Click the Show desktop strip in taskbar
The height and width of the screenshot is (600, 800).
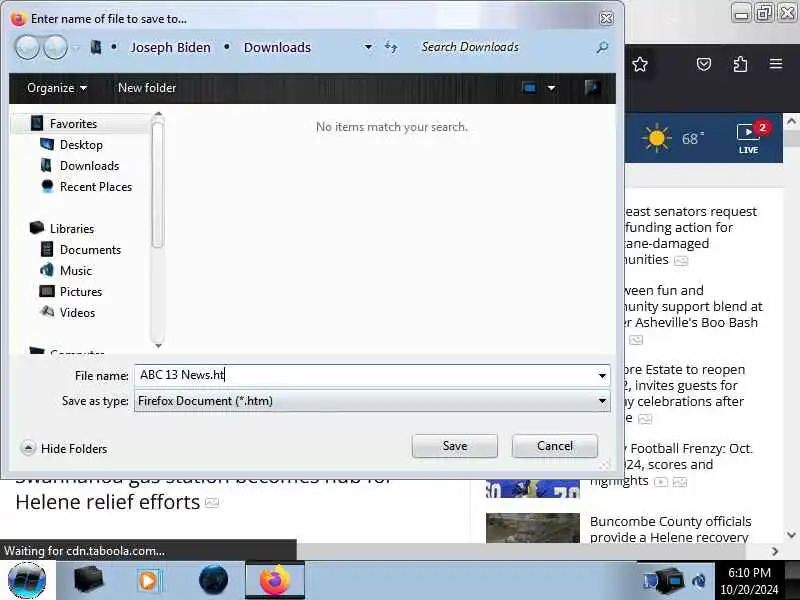coord(792,581)
